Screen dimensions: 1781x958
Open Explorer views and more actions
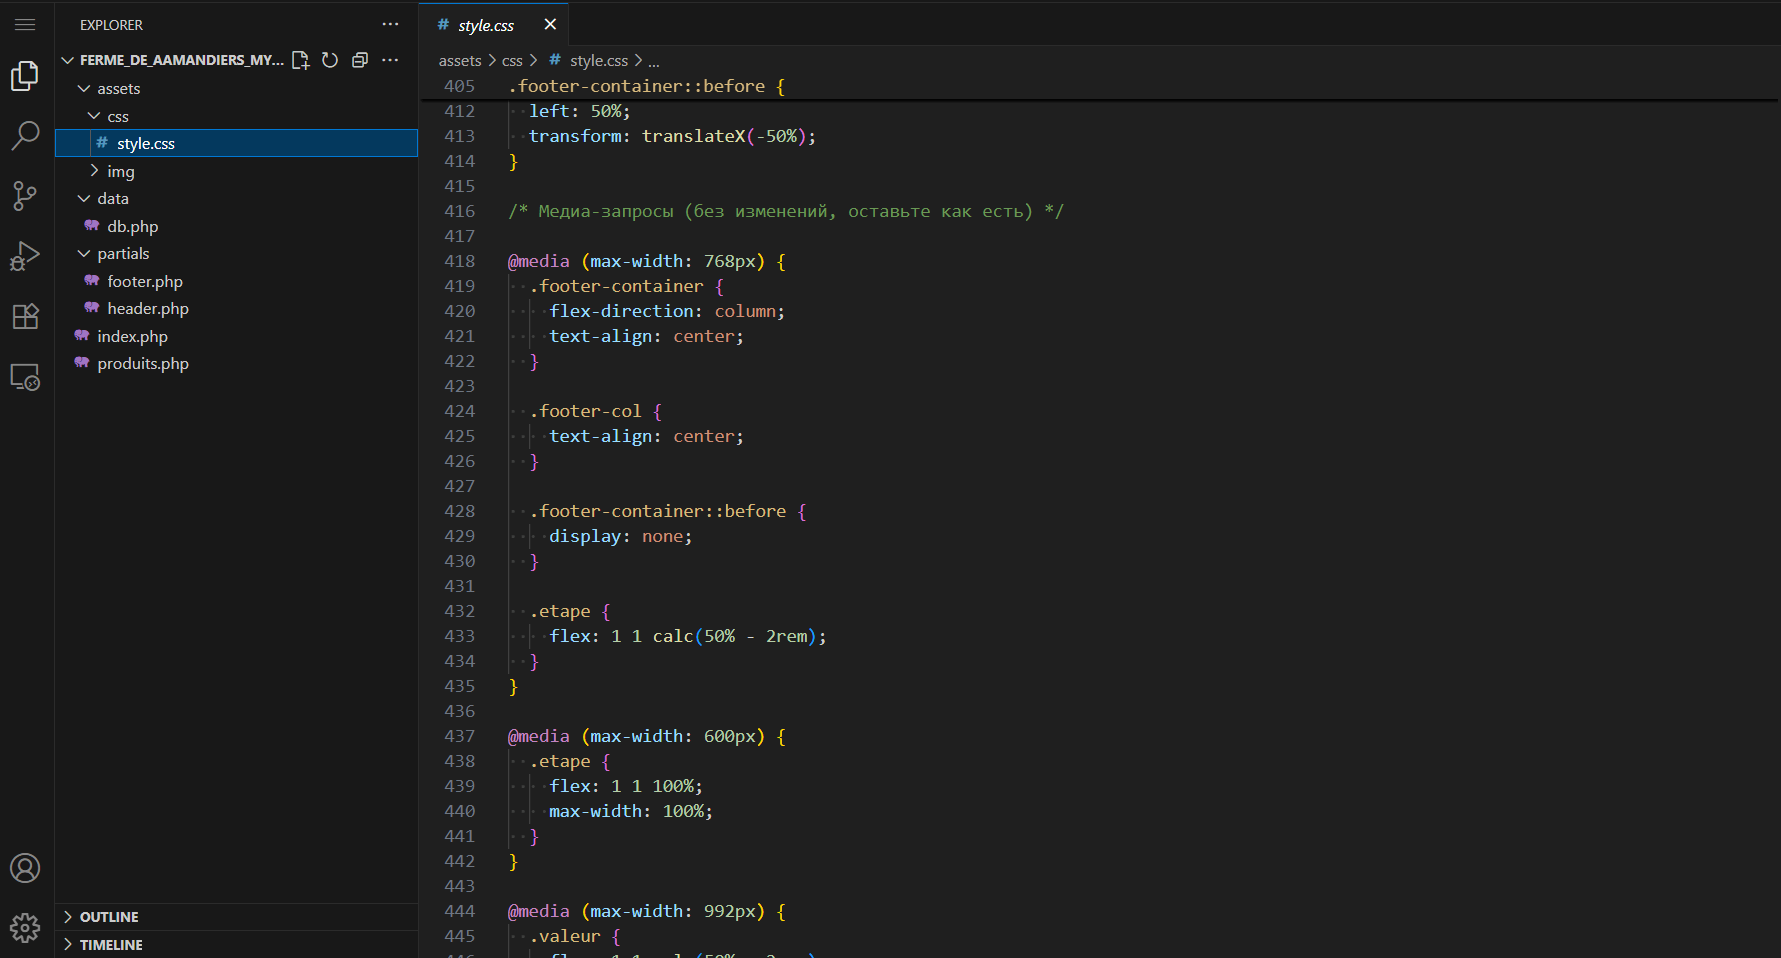pos(390,25)
